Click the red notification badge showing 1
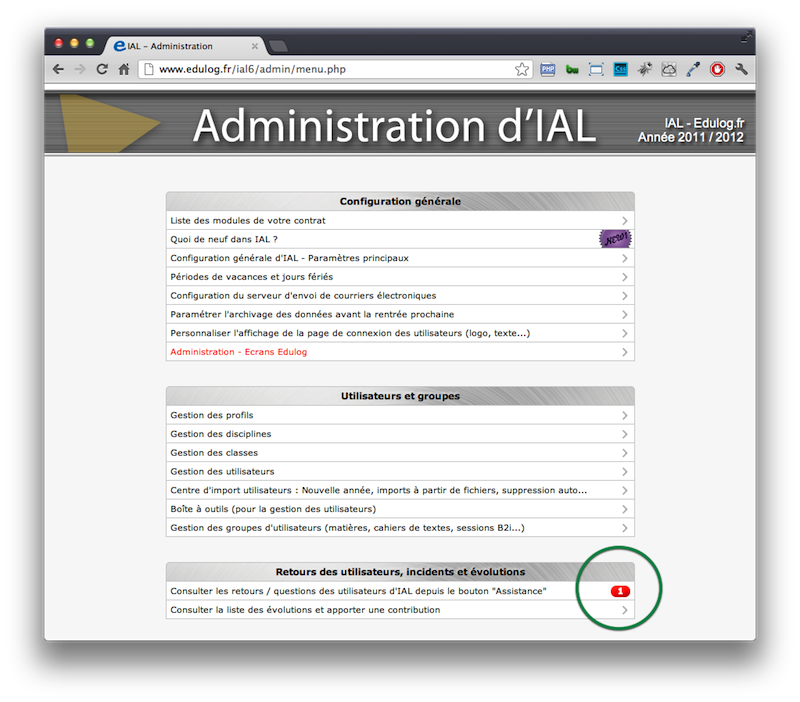Screen dimensions: 800x702 click(620, 592)
